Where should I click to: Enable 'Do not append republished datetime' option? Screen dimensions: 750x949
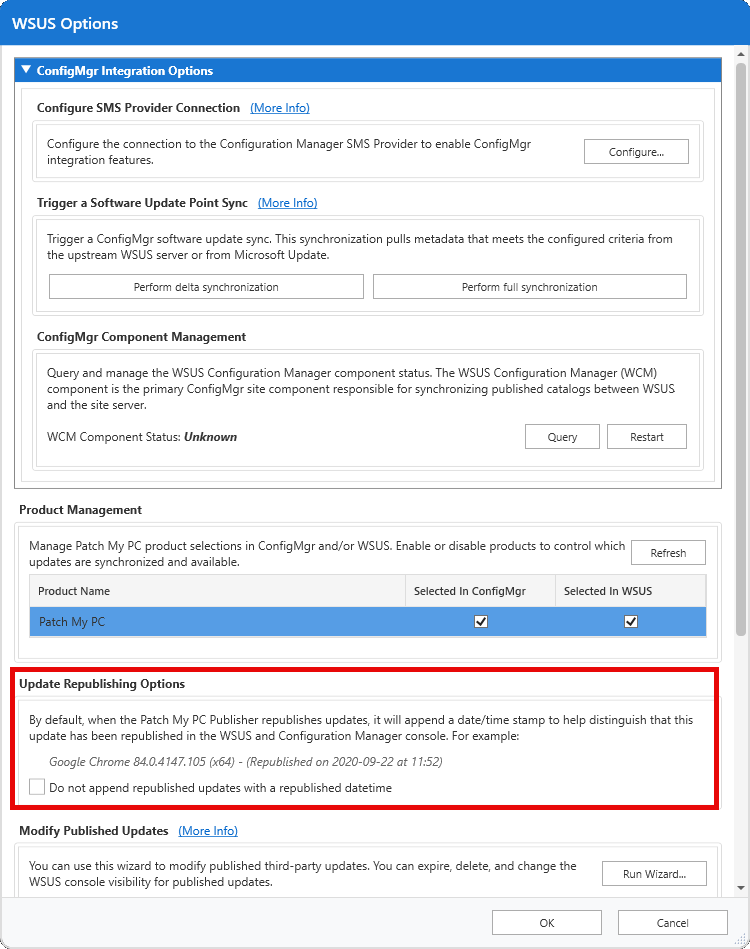(x=37, y=787)
